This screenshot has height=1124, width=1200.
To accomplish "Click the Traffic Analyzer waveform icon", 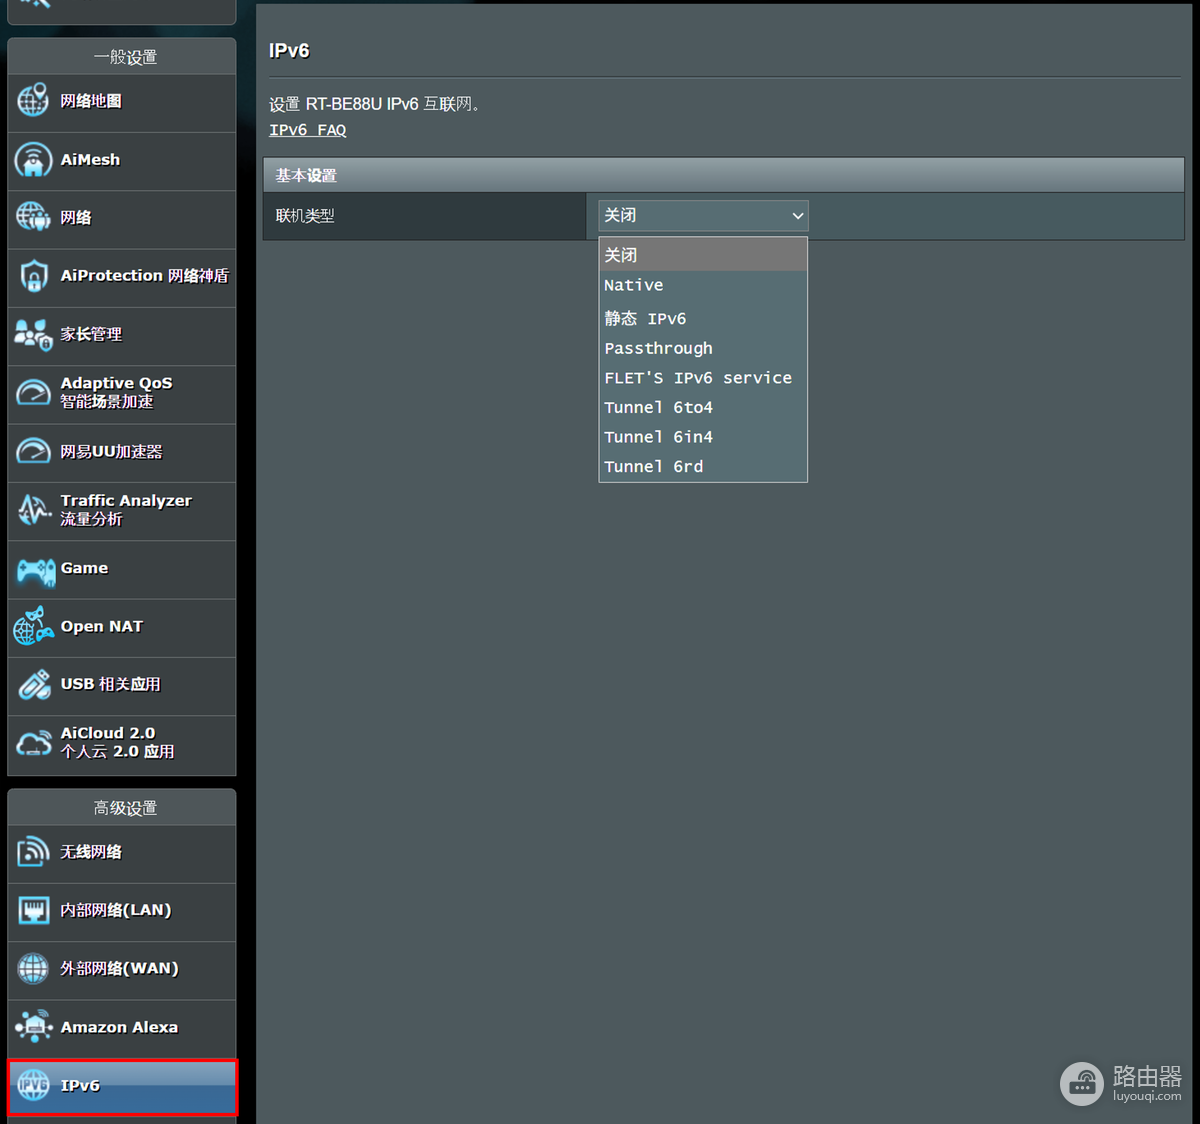I will tap(33, 510).
